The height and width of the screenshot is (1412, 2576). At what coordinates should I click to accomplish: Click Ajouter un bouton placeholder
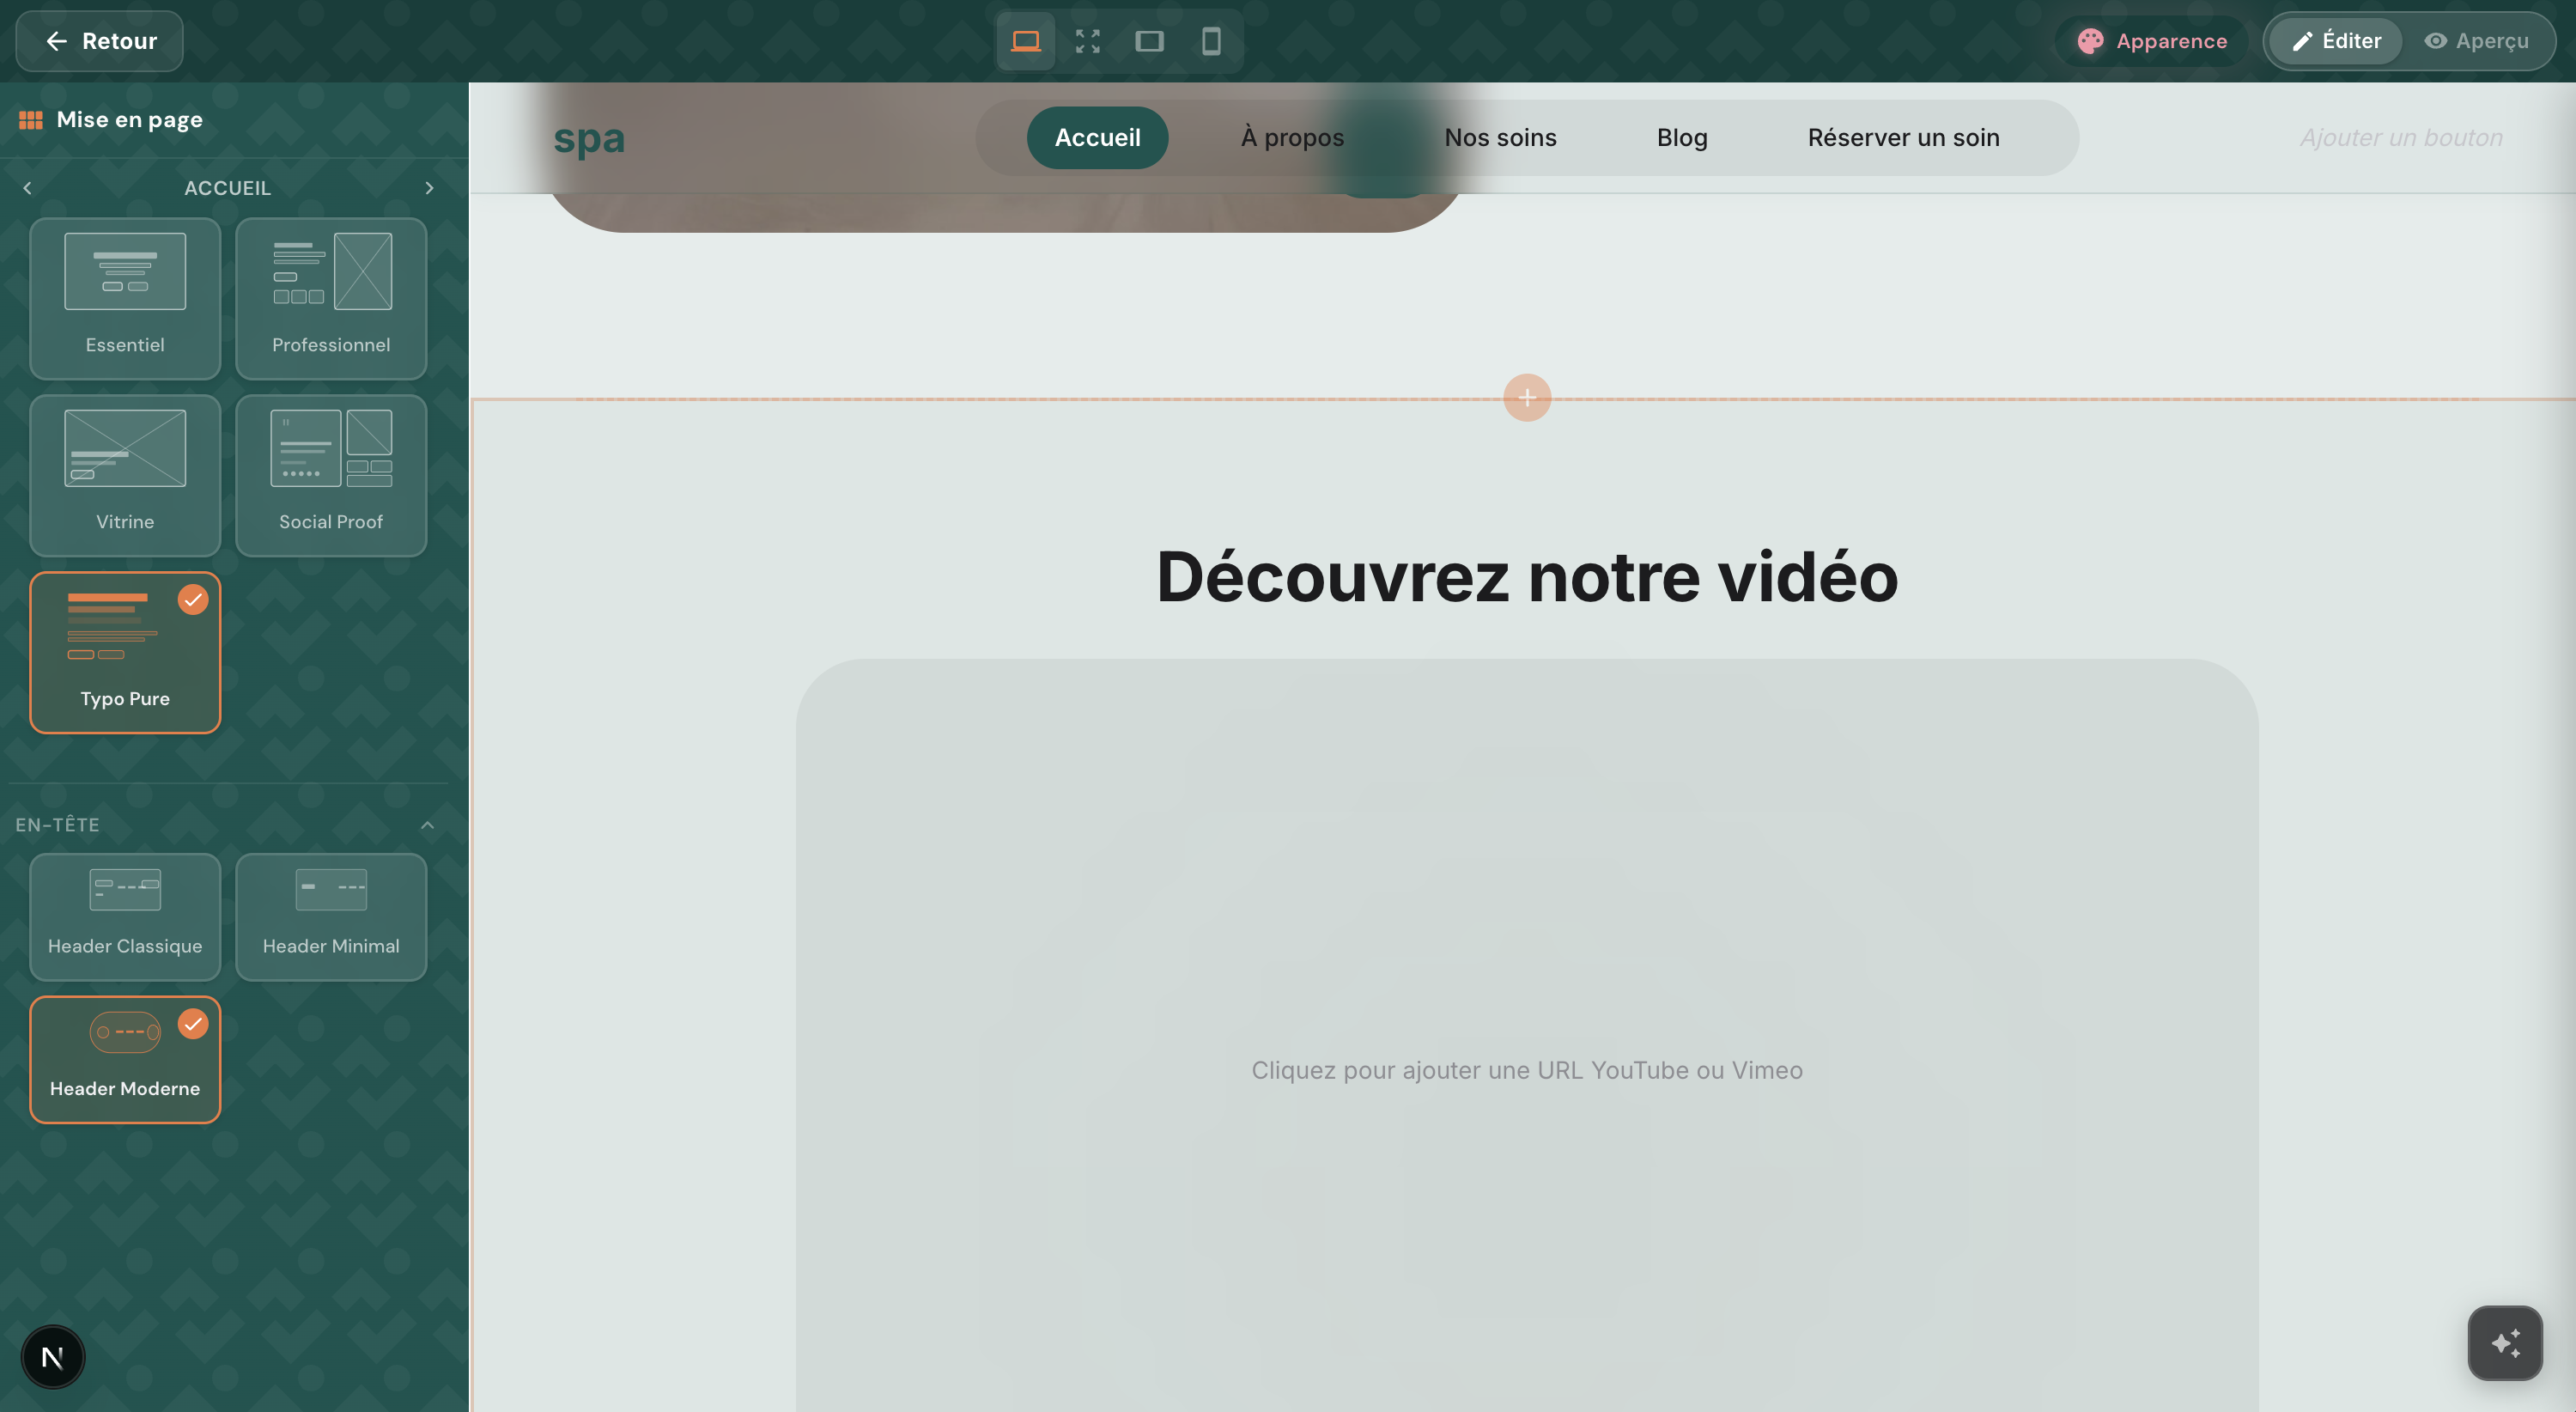(2401, 138)
